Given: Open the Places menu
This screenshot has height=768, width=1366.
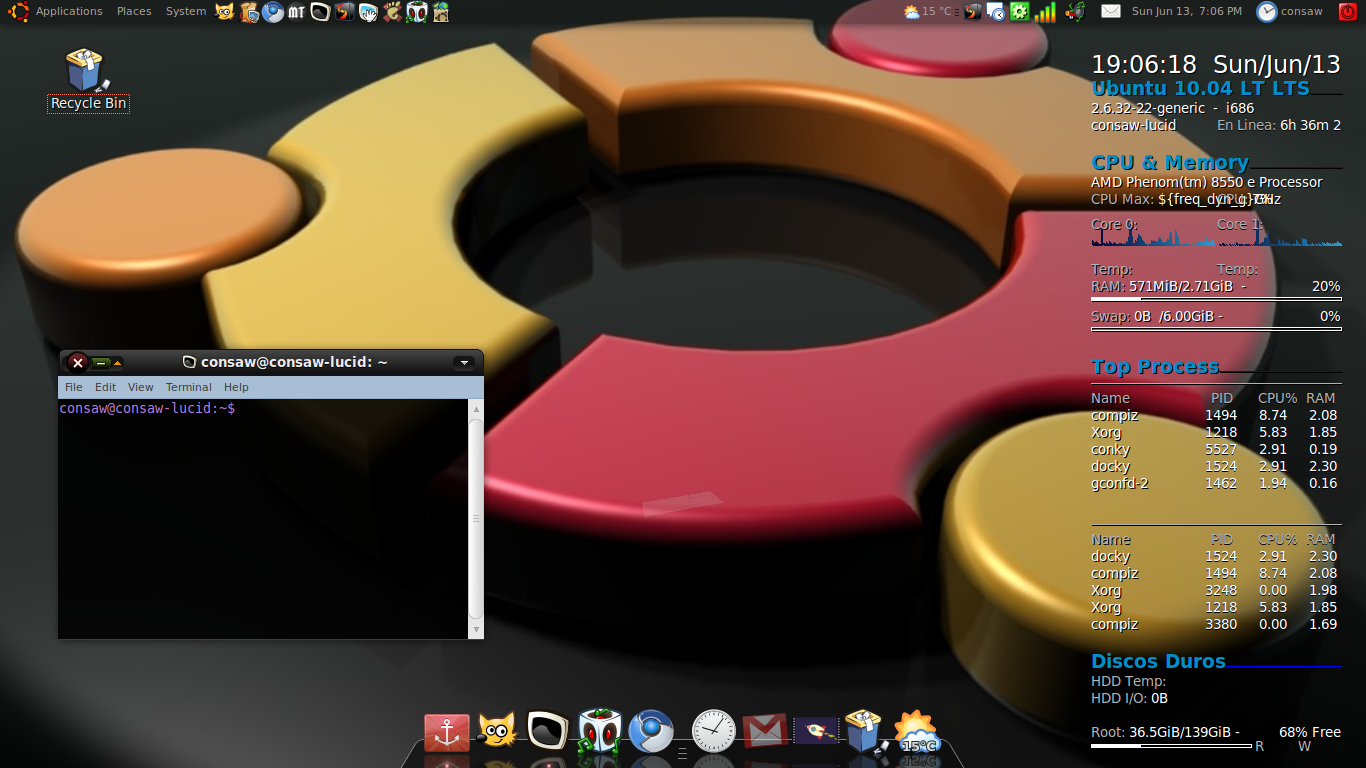Looking at the screenshot, I should [134, 12].
